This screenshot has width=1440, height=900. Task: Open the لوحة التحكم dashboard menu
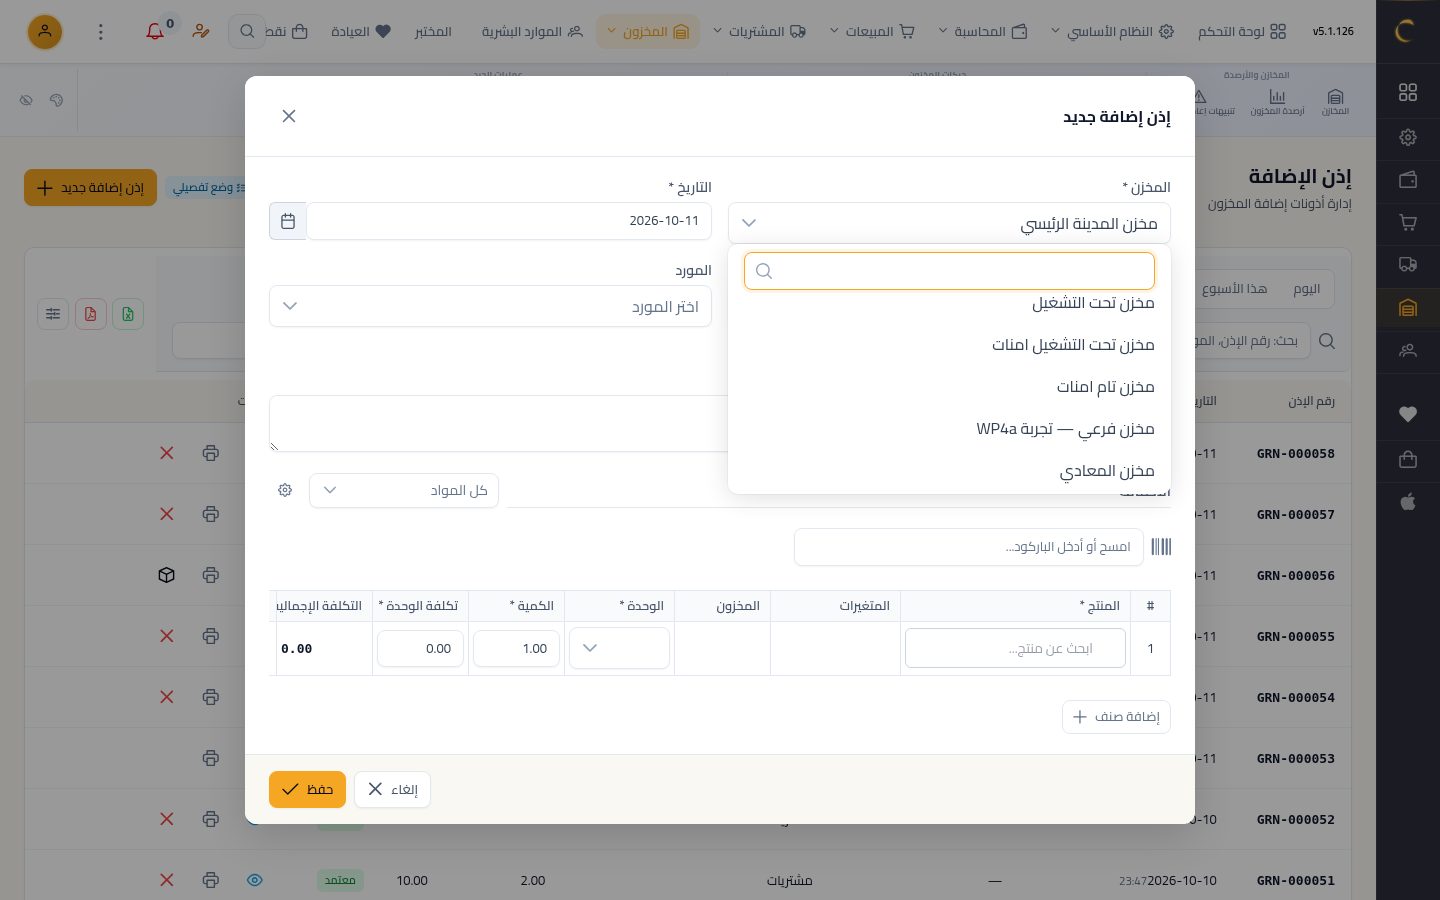click(x=1242, y=32)
